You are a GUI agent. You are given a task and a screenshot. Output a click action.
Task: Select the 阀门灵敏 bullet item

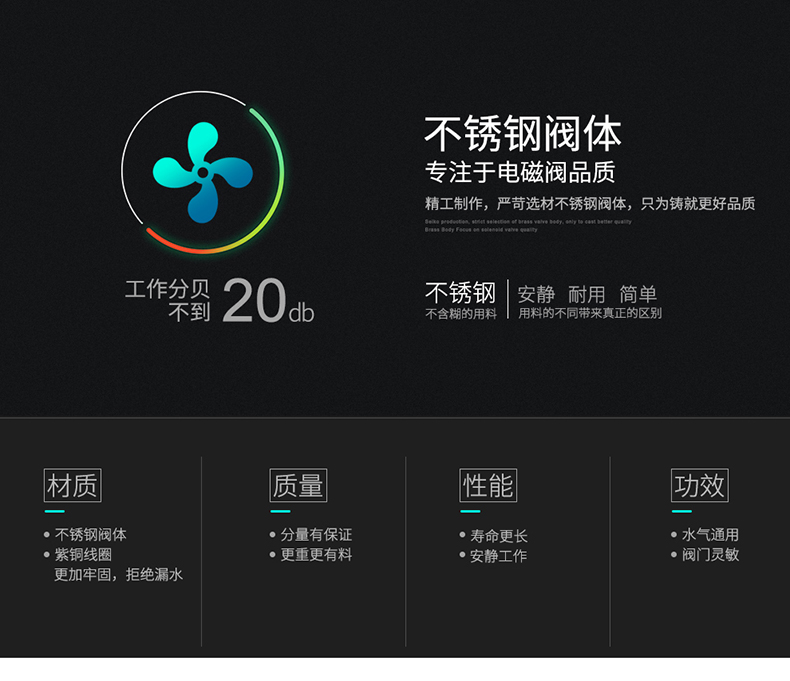pos(710,554)
